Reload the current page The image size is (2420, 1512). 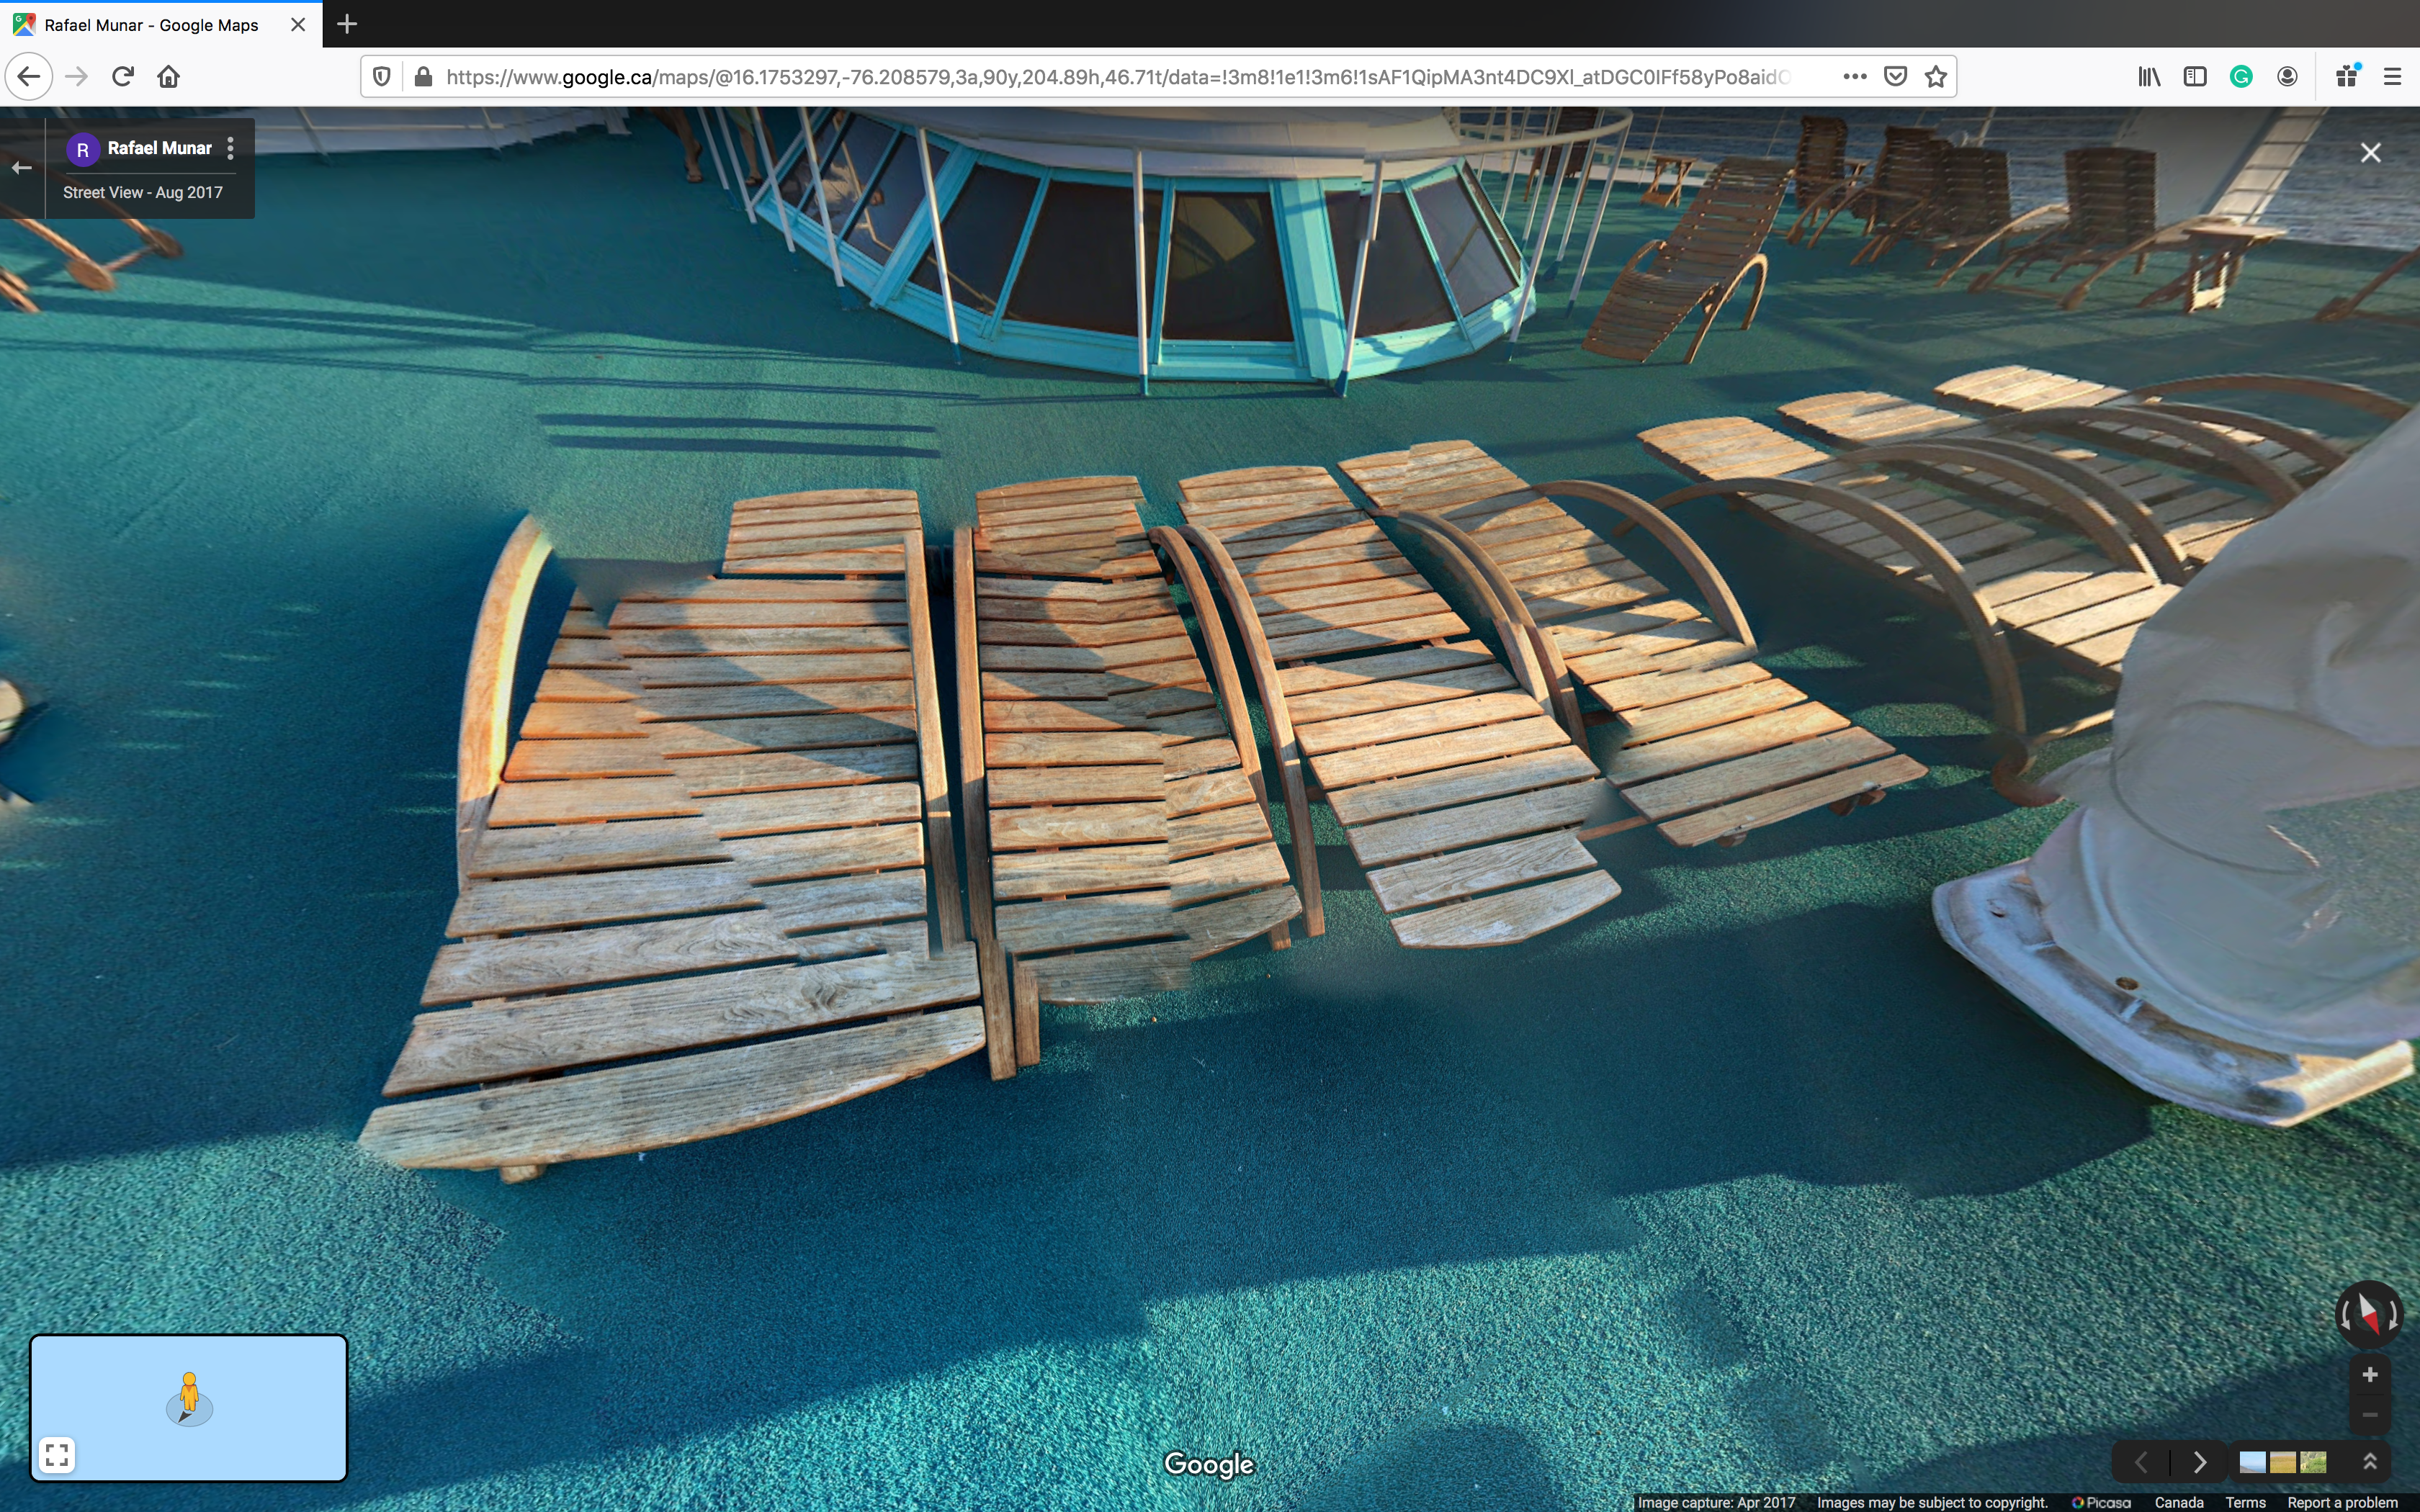pyautogui.click(x=123, y=77)
